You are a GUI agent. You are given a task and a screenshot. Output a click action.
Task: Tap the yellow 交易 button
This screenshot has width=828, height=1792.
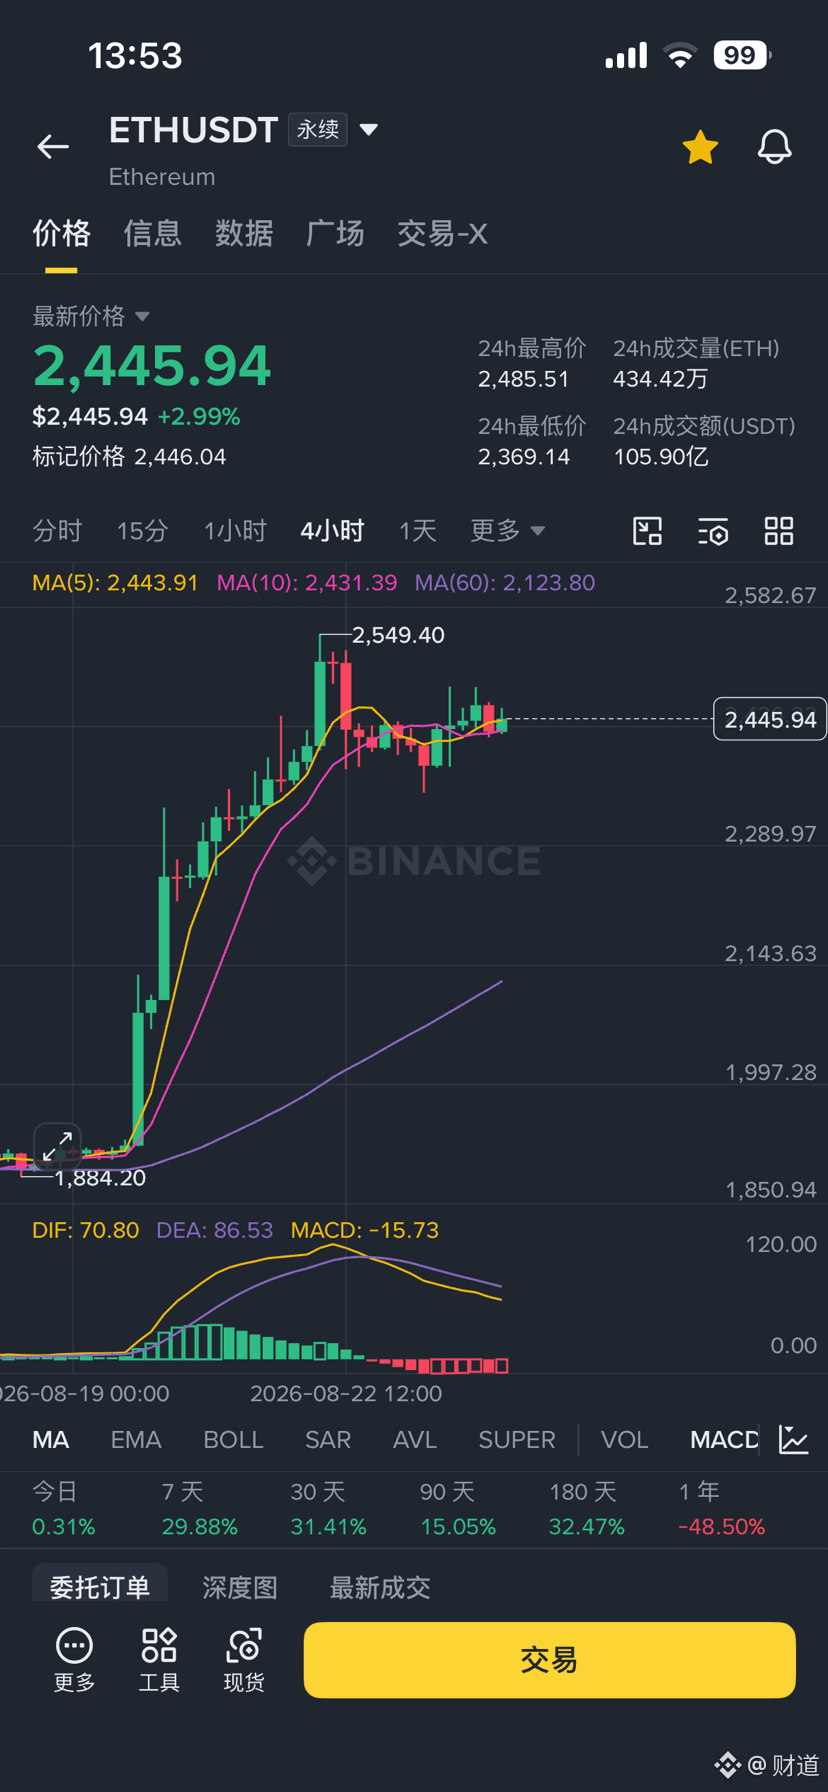pos(549,1660)
